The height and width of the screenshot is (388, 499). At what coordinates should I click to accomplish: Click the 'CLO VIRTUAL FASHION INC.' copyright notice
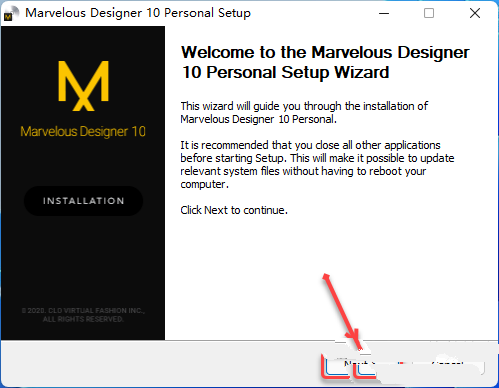coord(83,315)
